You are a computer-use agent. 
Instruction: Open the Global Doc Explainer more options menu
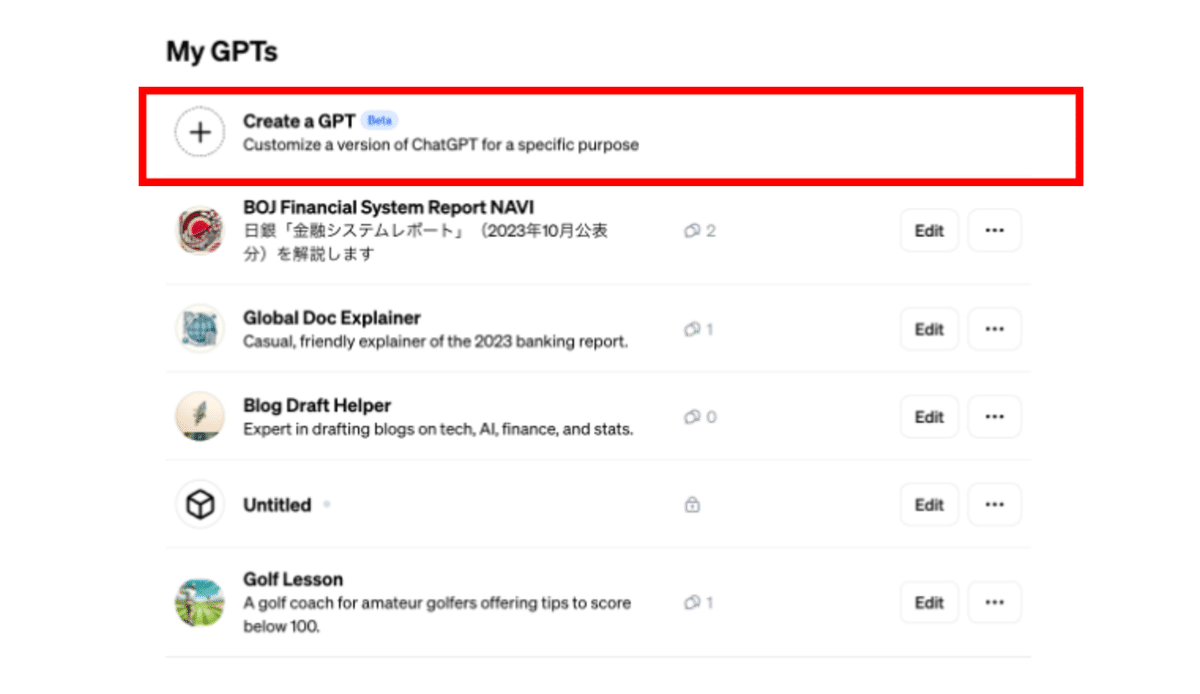(x=994, y=328)
